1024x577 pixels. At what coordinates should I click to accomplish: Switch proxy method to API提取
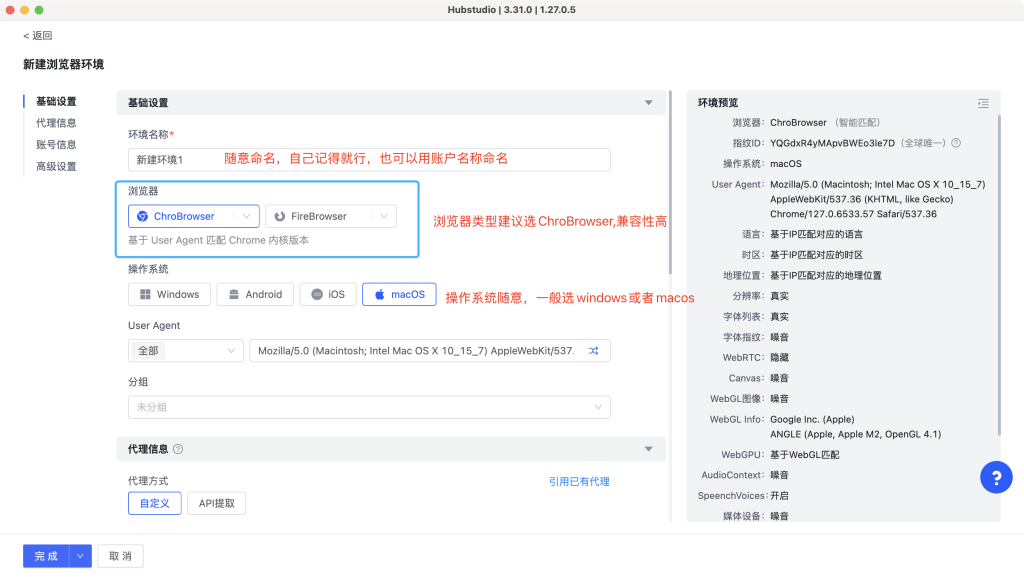click(x=216, y=503)
